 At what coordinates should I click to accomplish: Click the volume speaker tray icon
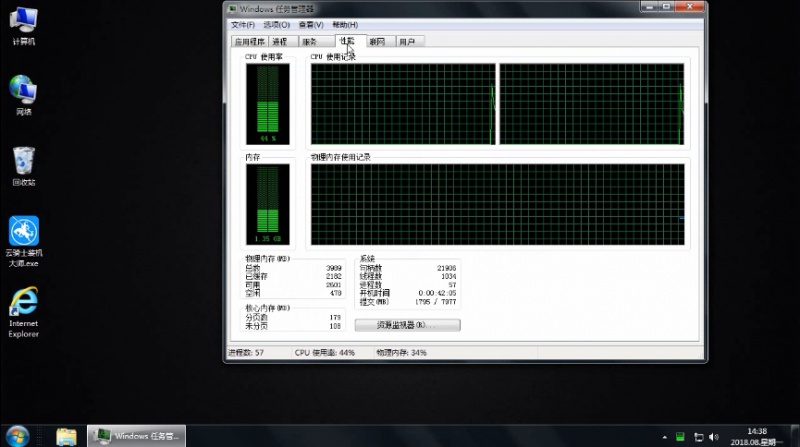click(x=714, y=437)
